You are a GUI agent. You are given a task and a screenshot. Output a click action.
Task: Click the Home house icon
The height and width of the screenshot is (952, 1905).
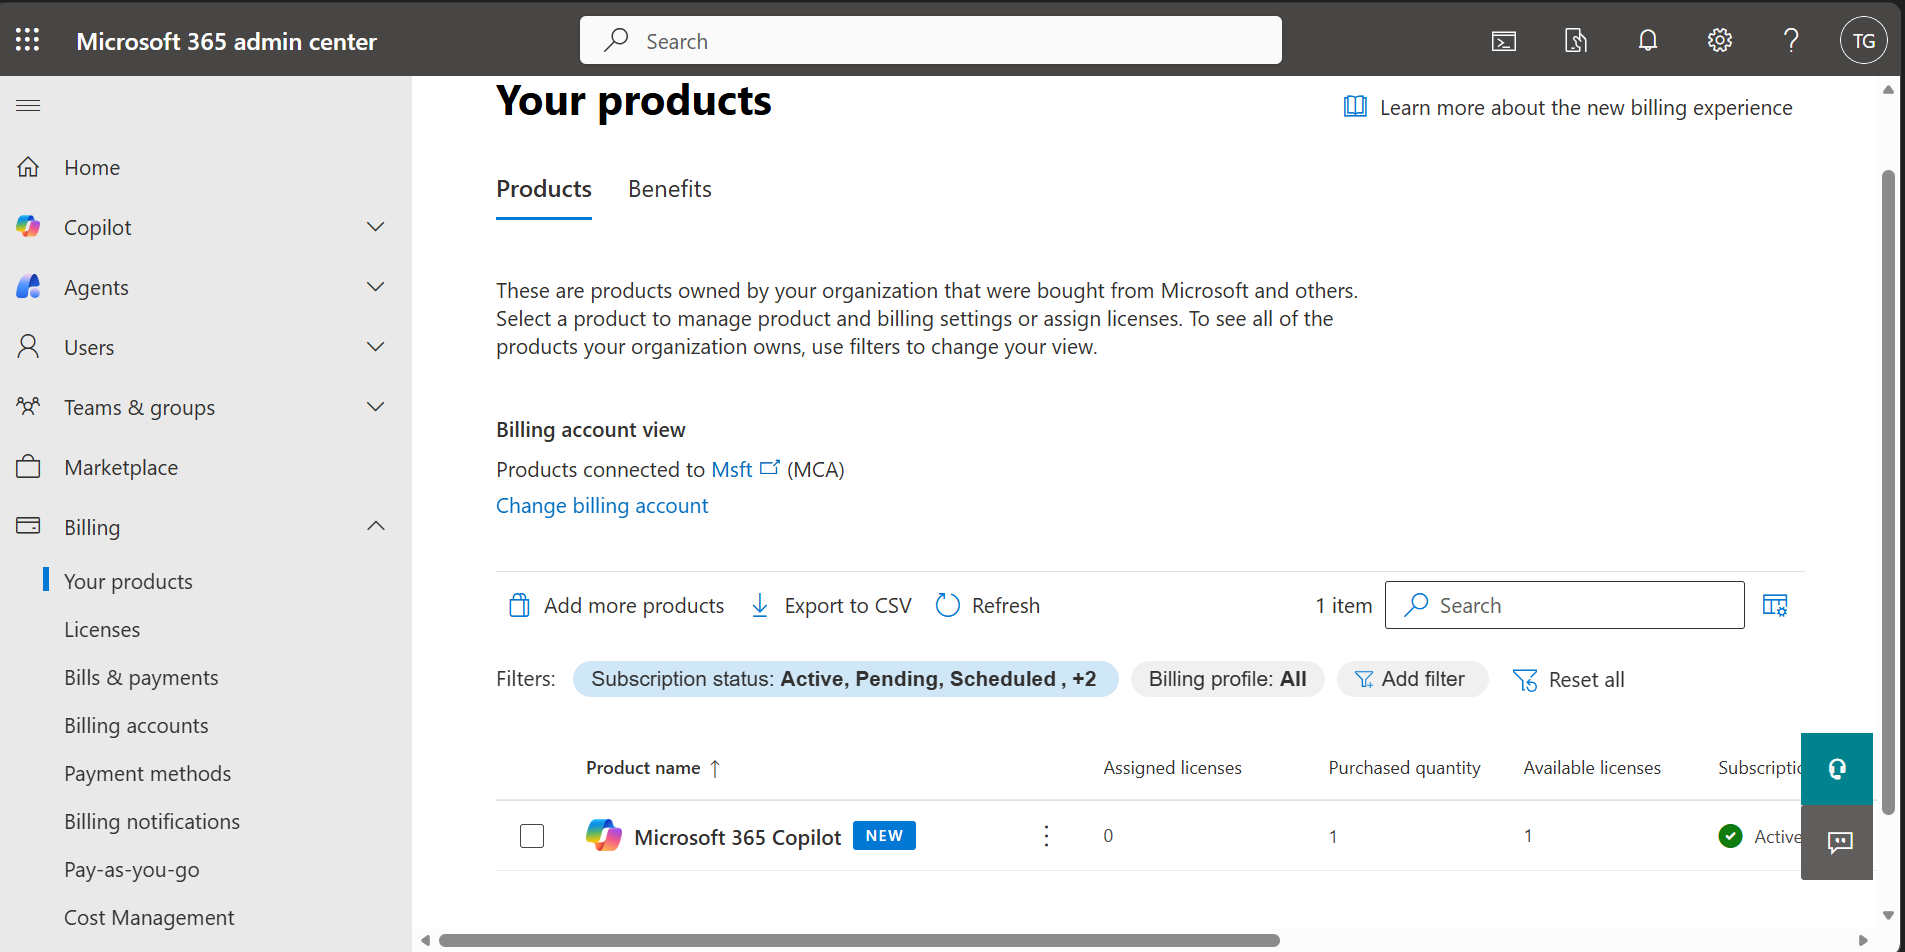pos(28,167)
